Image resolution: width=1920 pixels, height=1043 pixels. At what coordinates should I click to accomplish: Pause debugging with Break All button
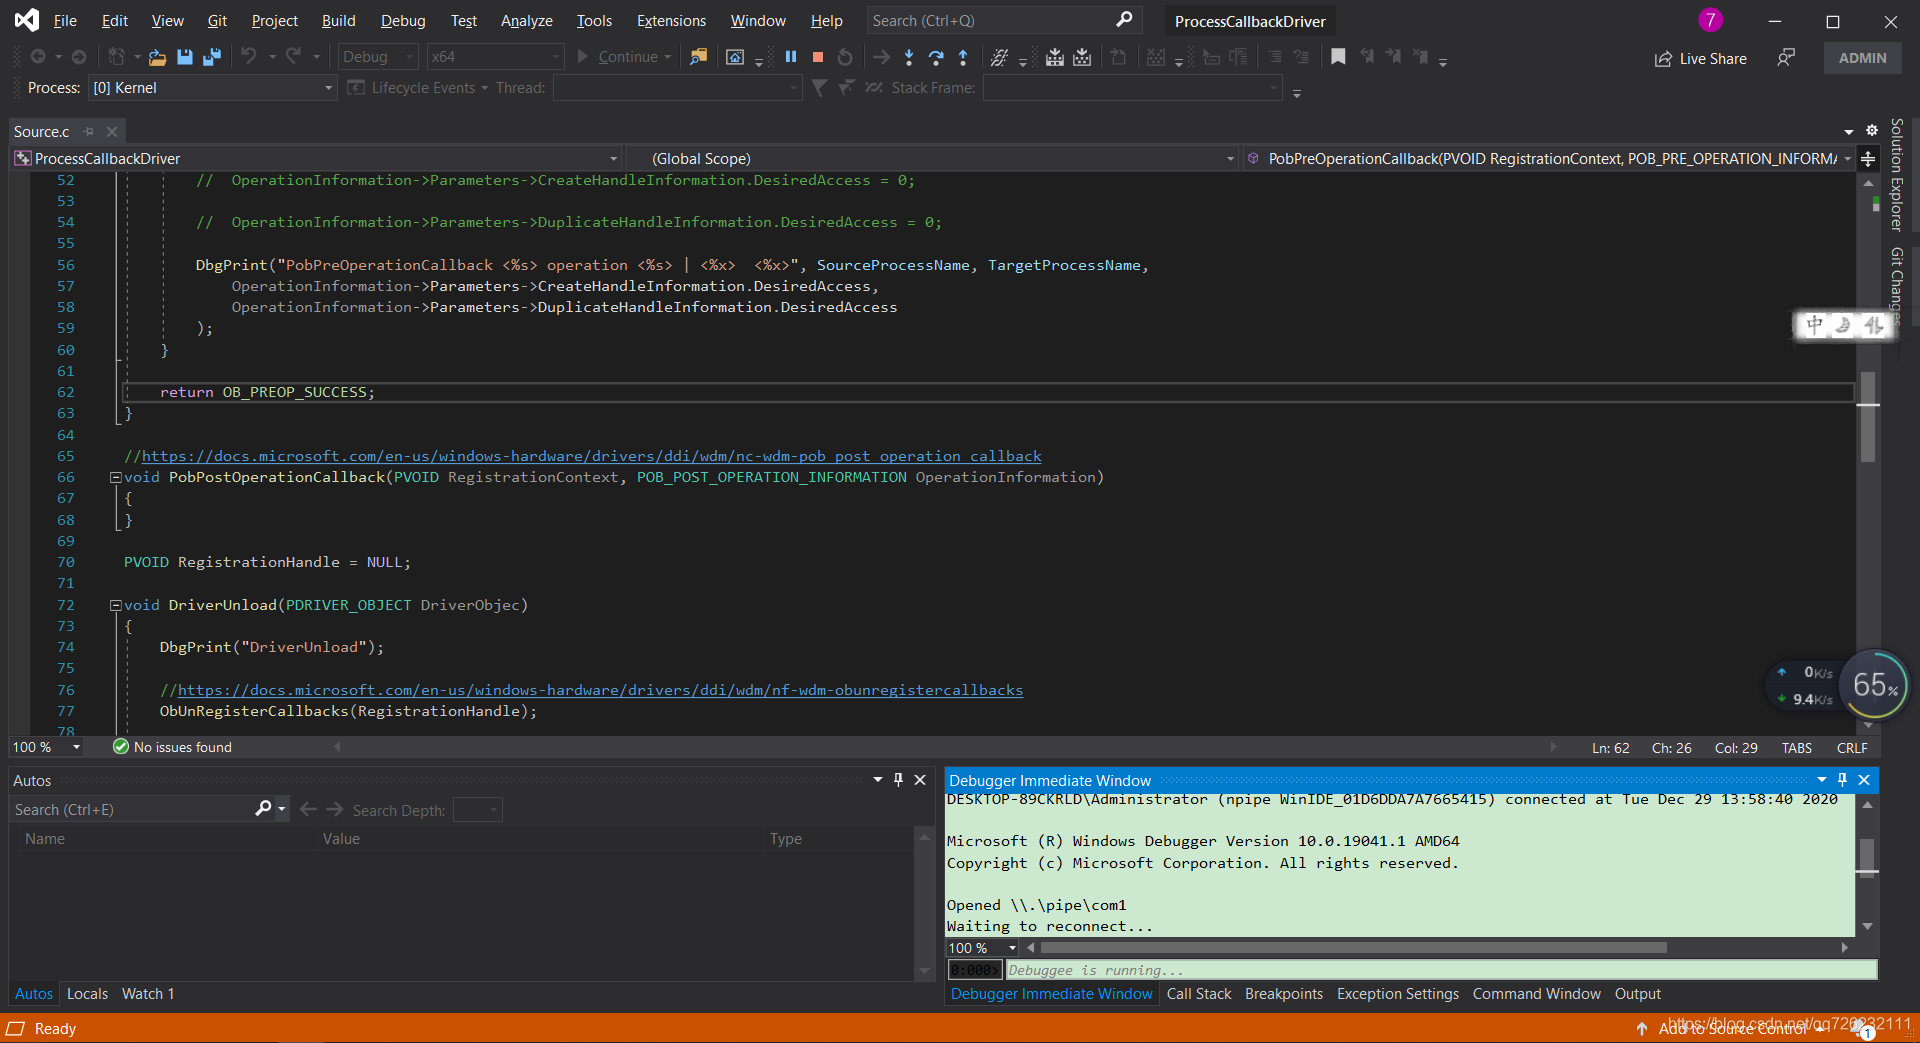pyautogui.click(x=791, y=57)
